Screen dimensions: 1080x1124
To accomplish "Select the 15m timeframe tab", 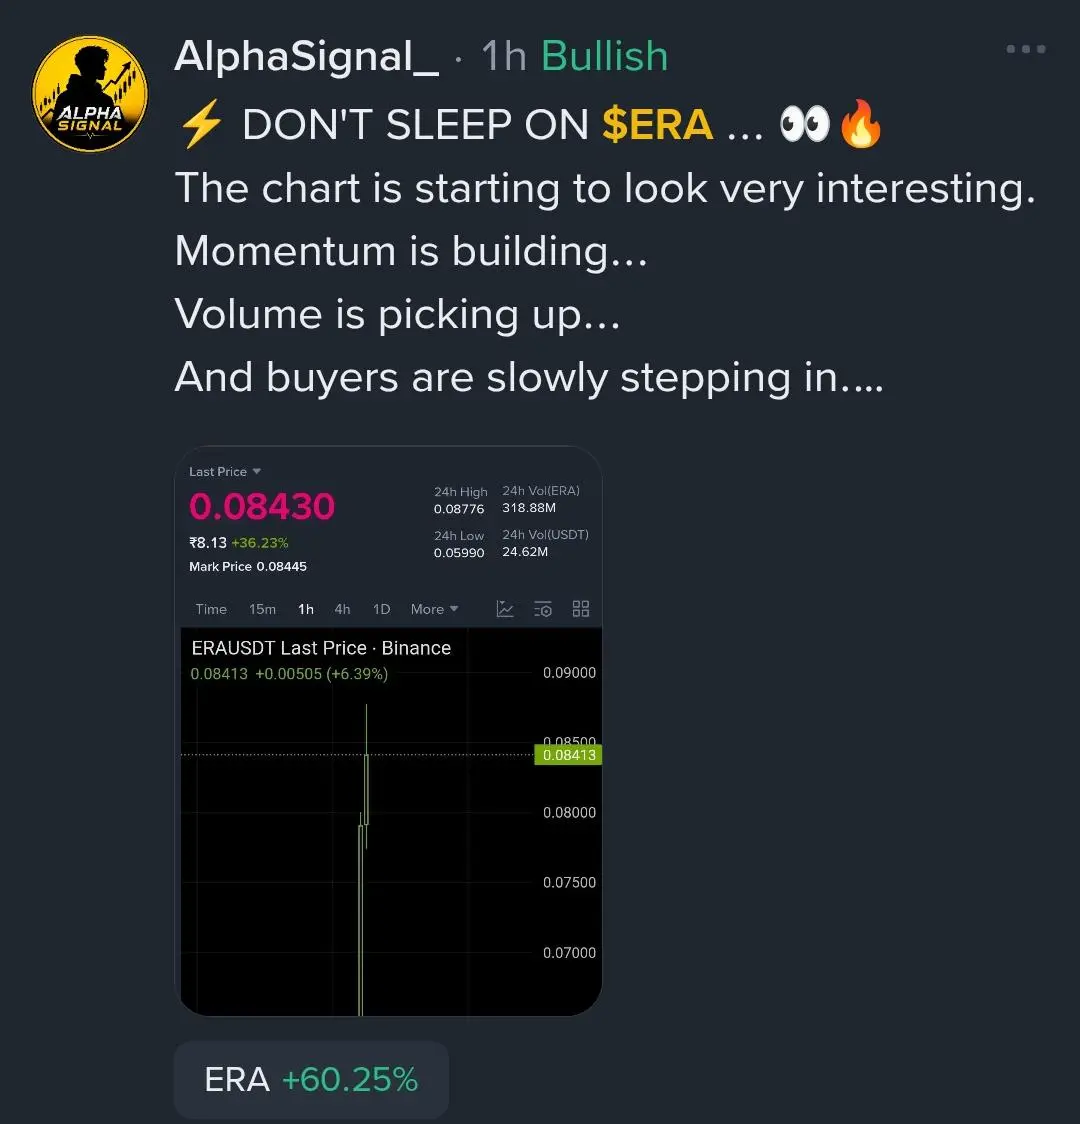I will tap(262, 609).
